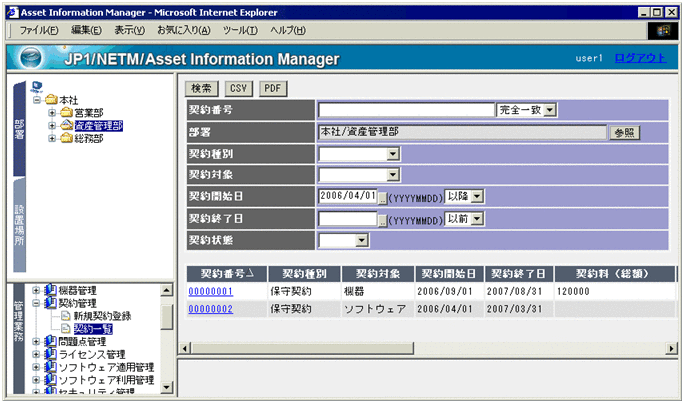Open contract number 00000002 link
This screenshot has height=405, width=685.
211,309
